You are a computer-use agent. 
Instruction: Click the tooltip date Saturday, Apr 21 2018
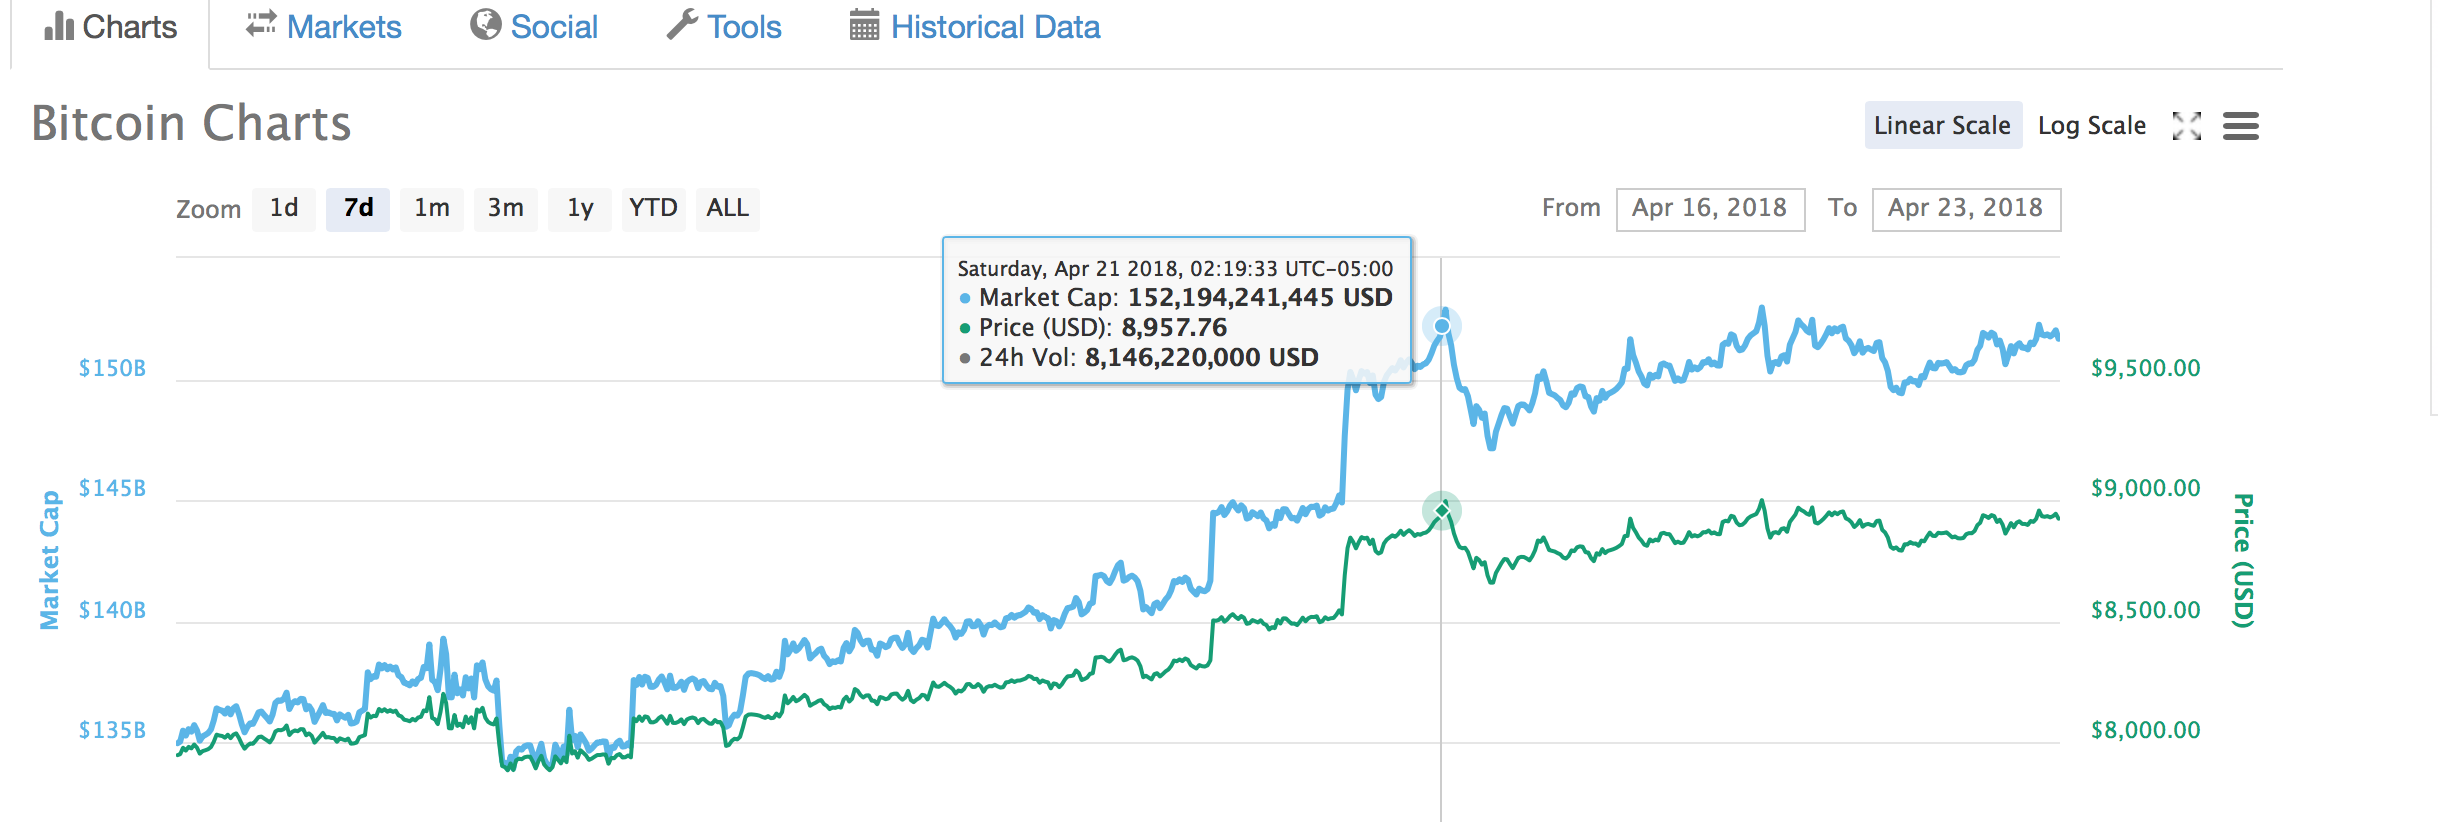1069,269
